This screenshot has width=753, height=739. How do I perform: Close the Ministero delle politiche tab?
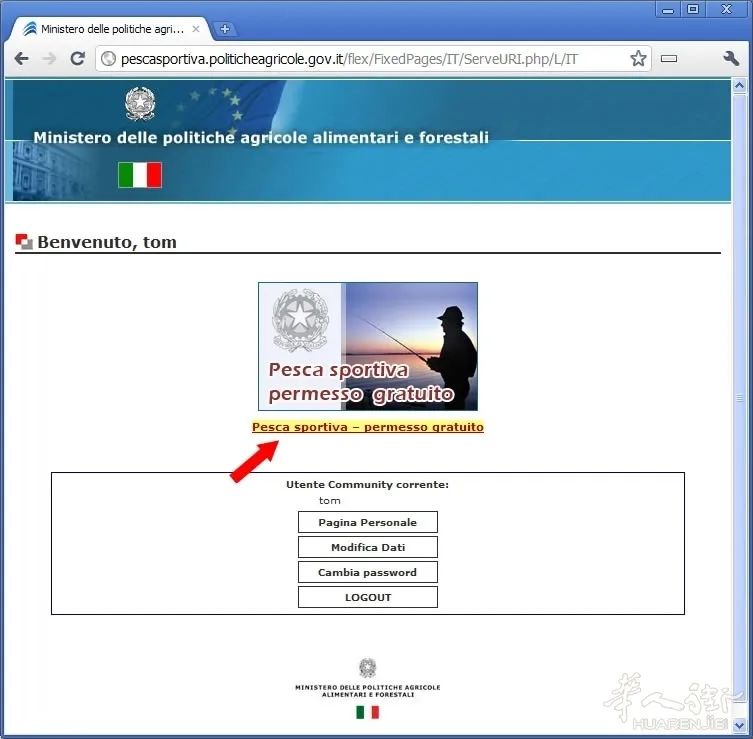pyautogui.click(x=196, y=29)
